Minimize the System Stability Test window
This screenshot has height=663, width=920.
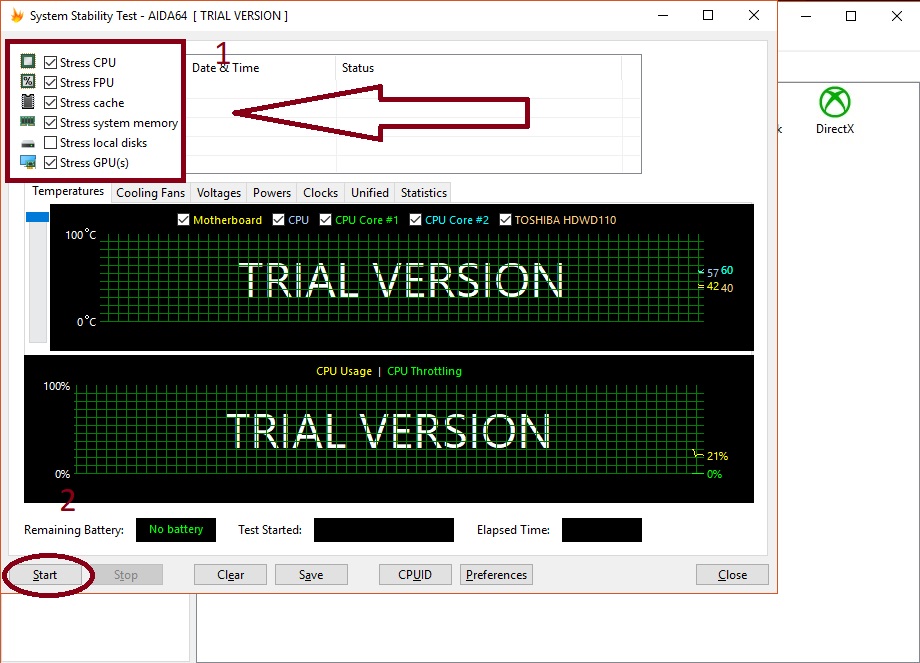[x=663, y=15]
